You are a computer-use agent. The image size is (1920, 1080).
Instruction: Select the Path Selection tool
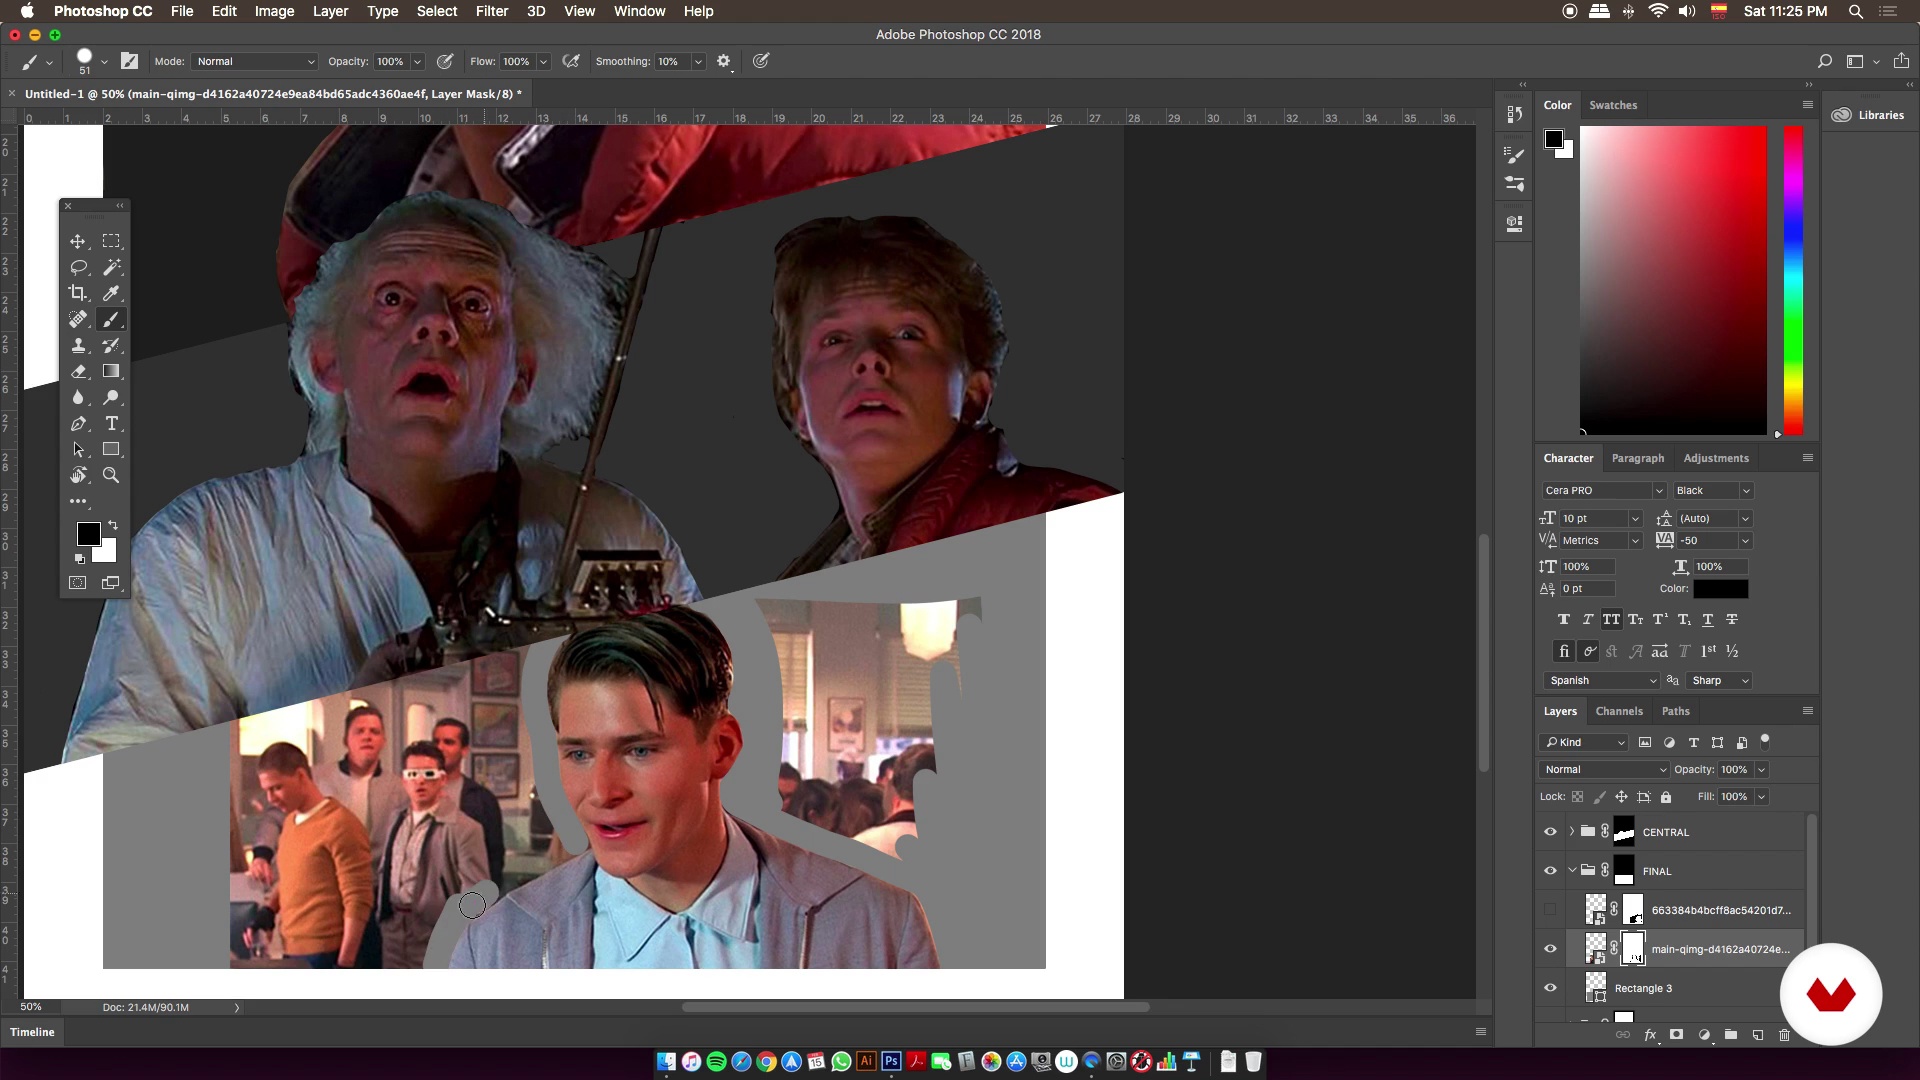78,449
